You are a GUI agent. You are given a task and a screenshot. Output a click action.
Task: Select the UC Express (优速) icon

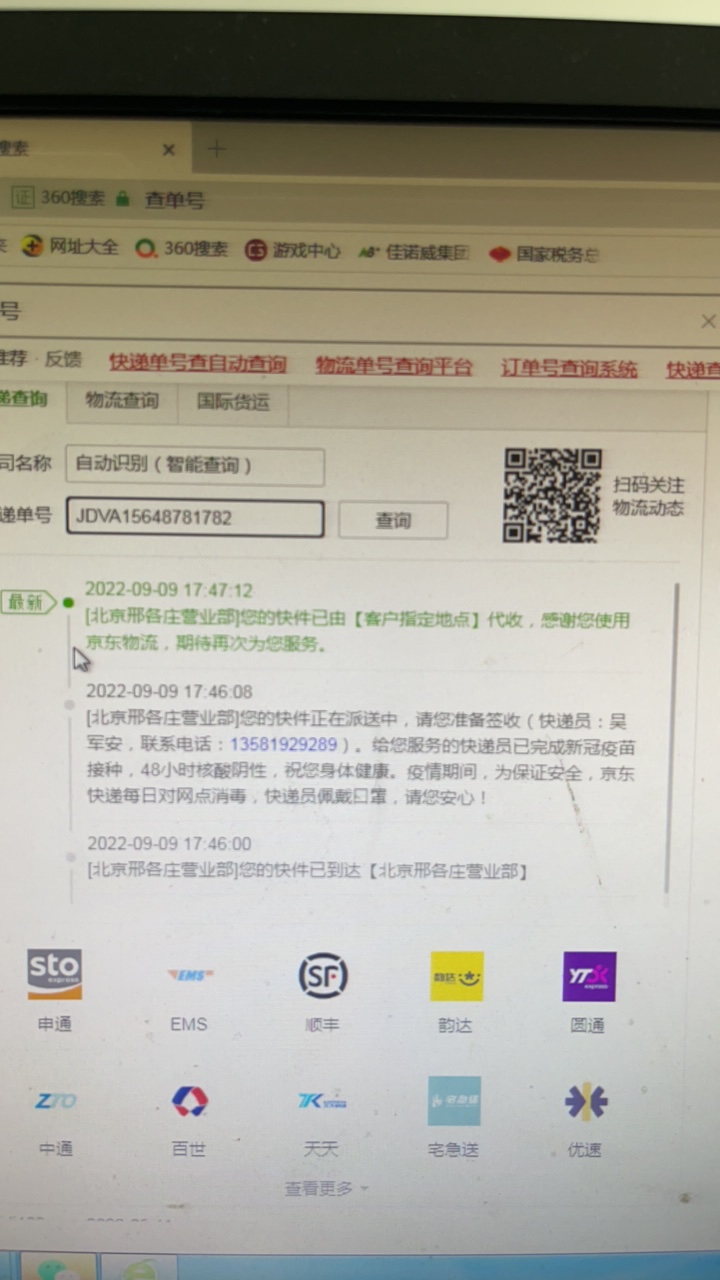[586, 1101]
